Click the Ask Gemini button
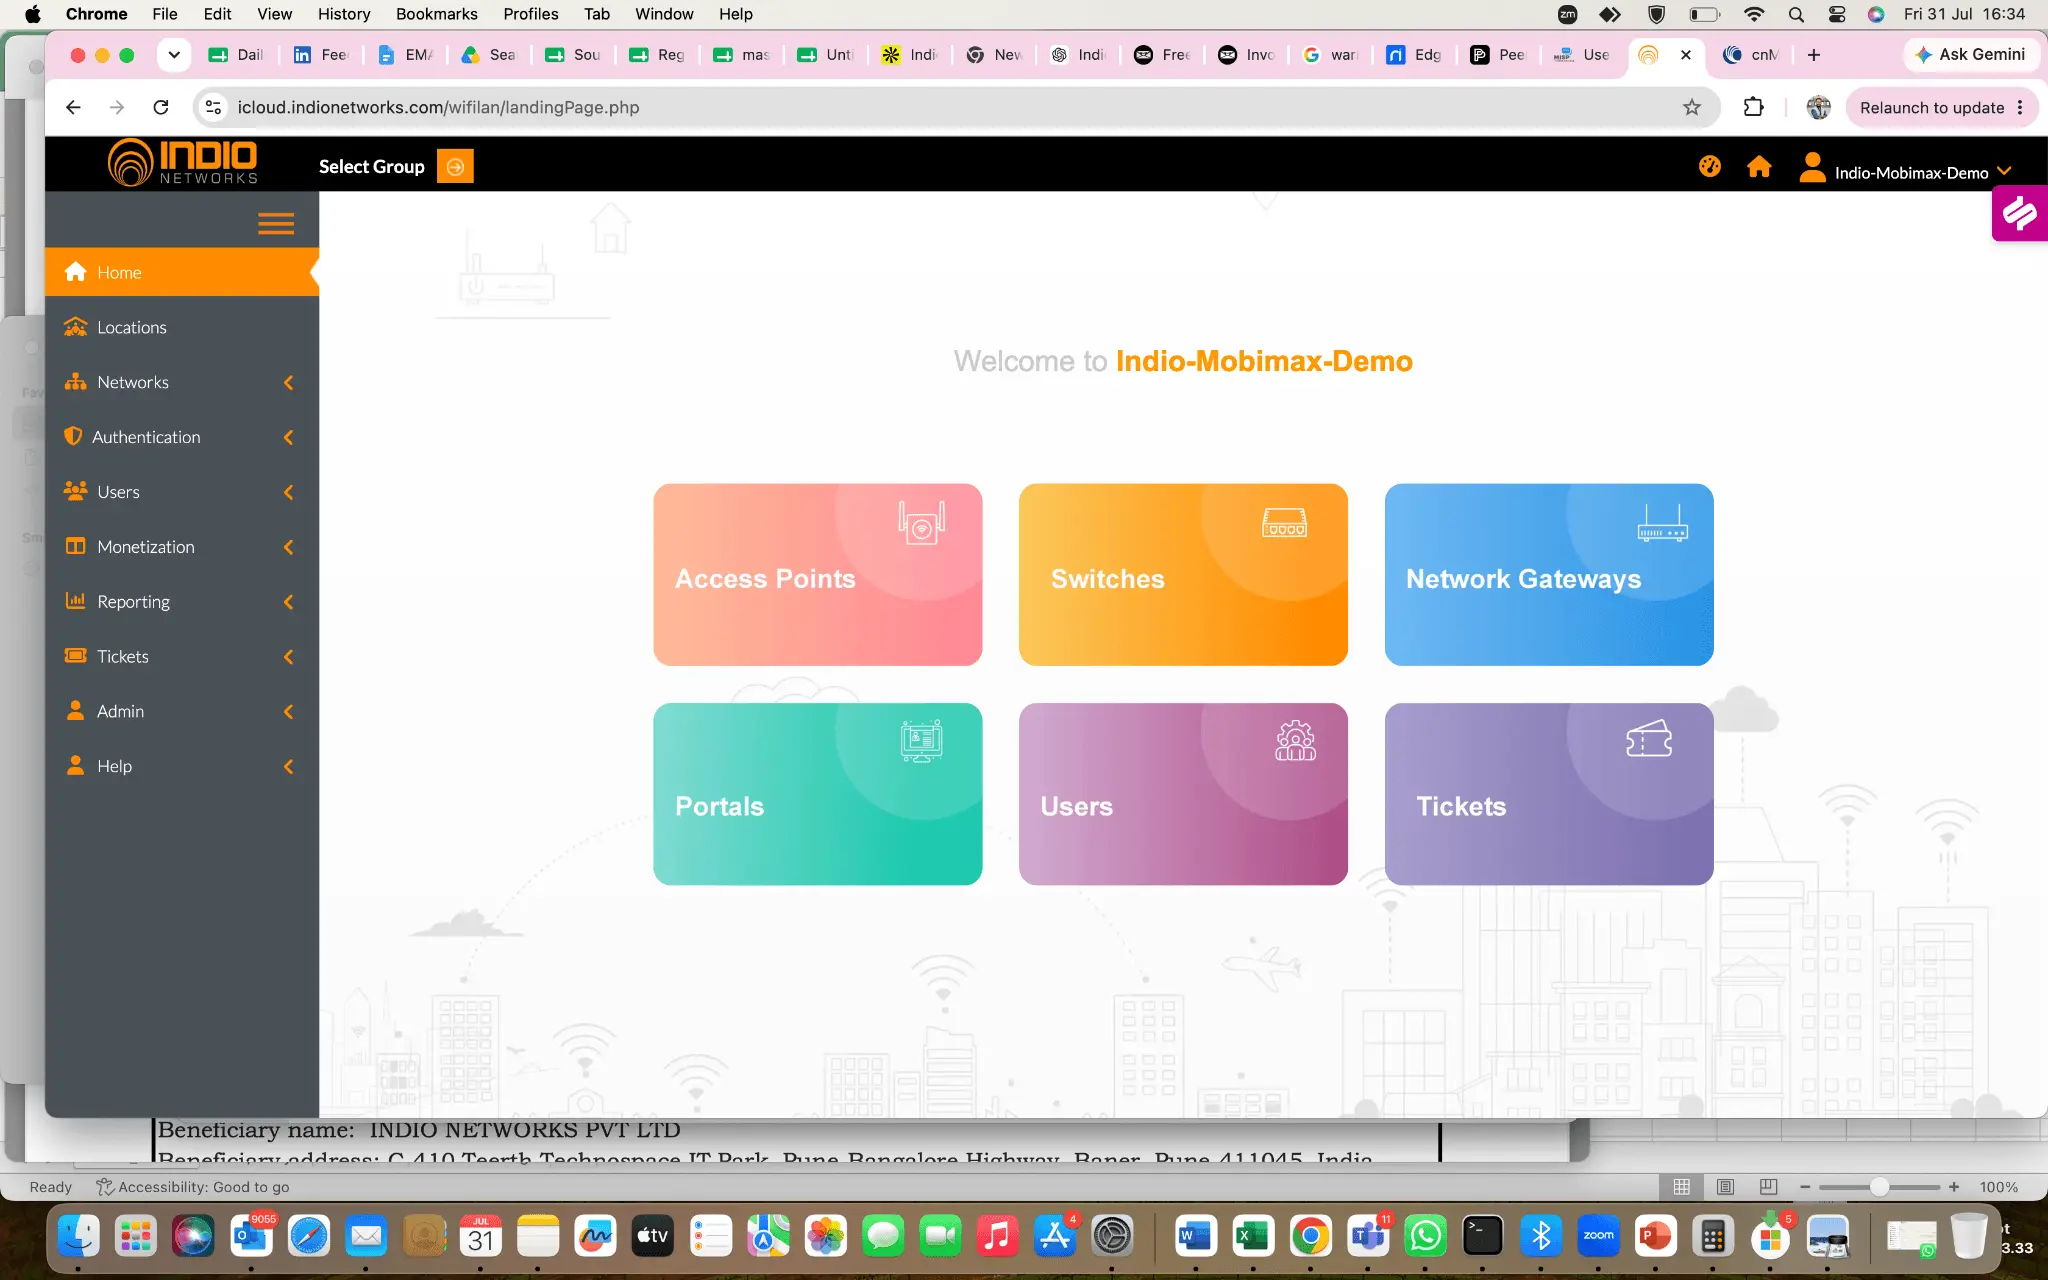Screen dimensions: 2048x1280 click(x=1970, y=55)
